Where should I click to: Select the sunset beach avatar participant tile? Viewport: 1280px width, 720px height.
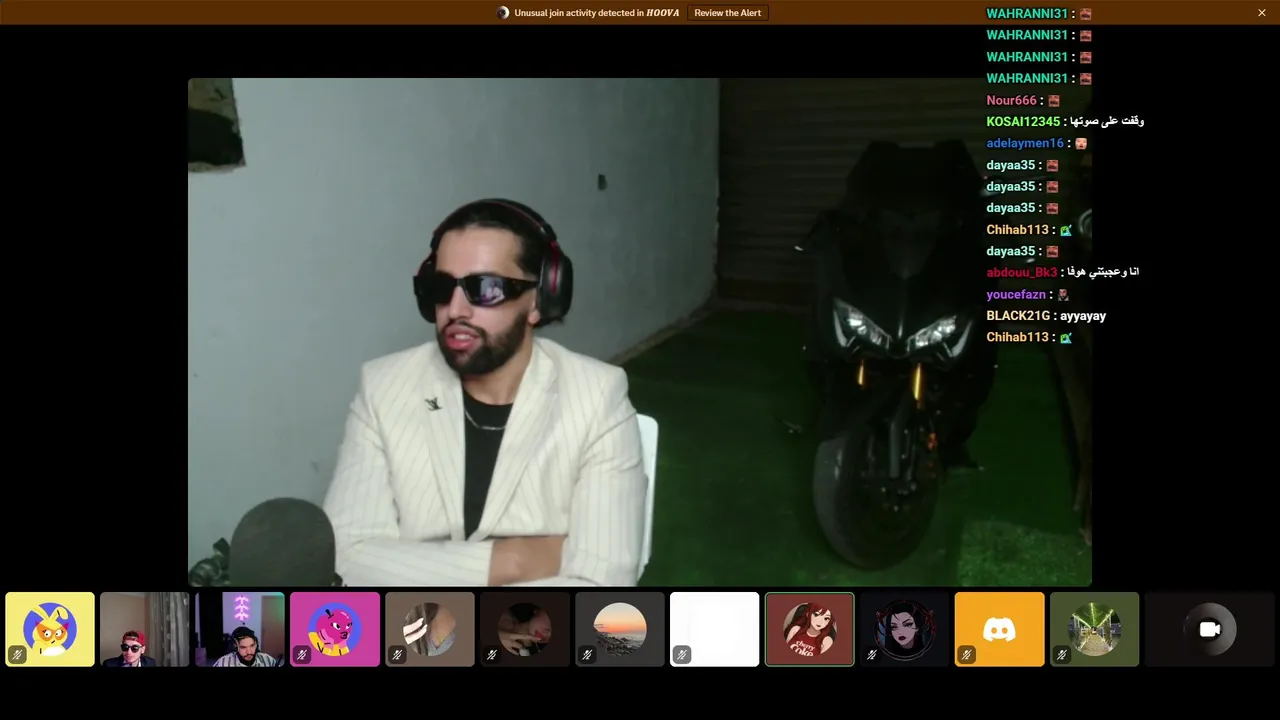(620, 629)
